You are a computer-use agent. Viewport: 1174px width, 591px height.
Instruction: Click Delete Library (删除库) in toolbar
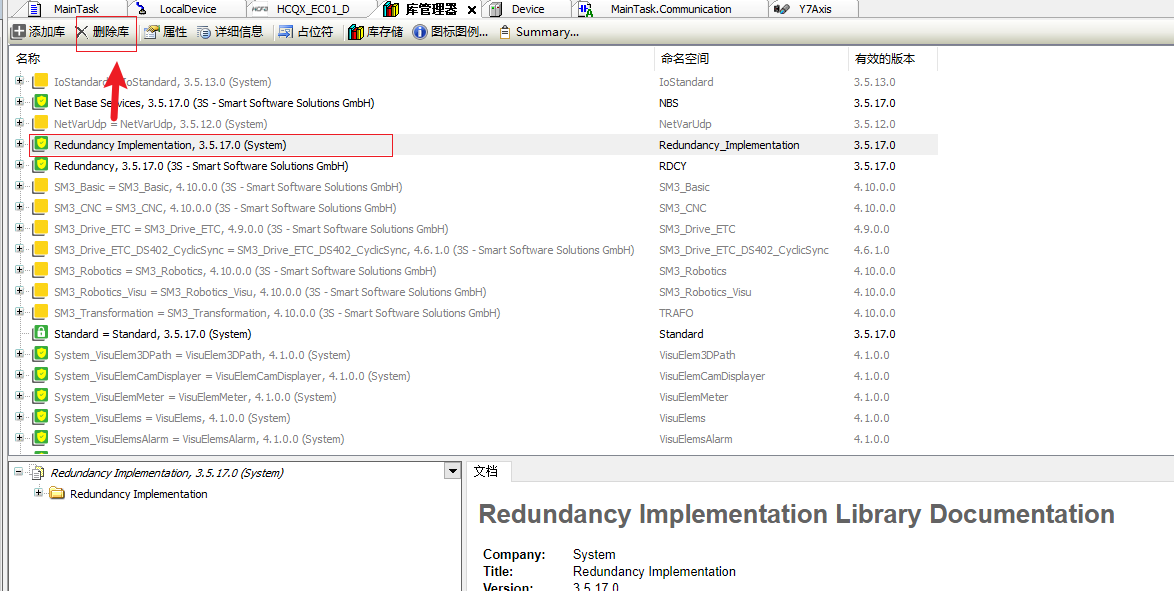pos(104,32)
